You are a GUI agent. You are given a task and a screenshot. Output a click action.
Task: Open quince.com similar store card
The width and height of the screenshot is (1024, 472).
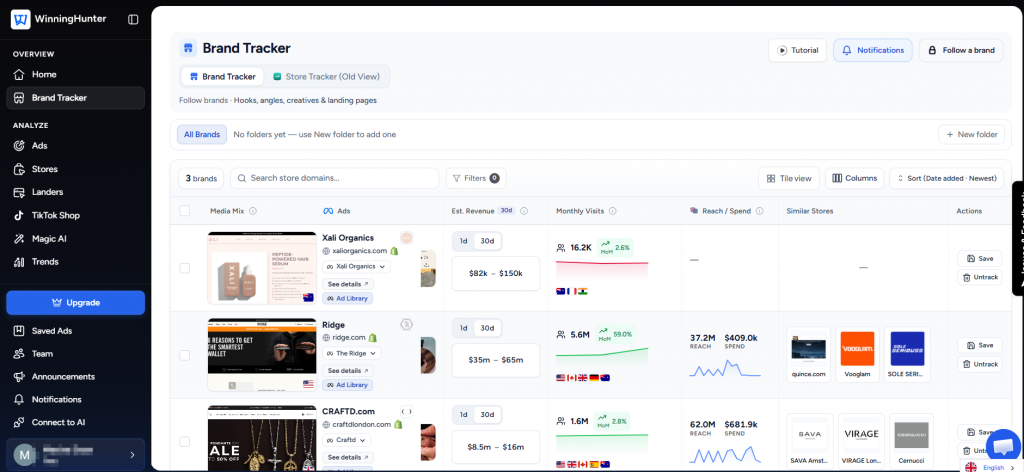(x=808, y=354)
